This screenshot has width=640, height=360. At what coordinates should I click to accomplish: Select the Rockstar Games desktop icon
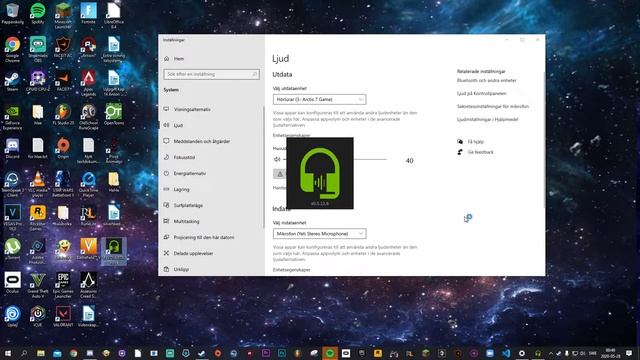tap(38, 218)
